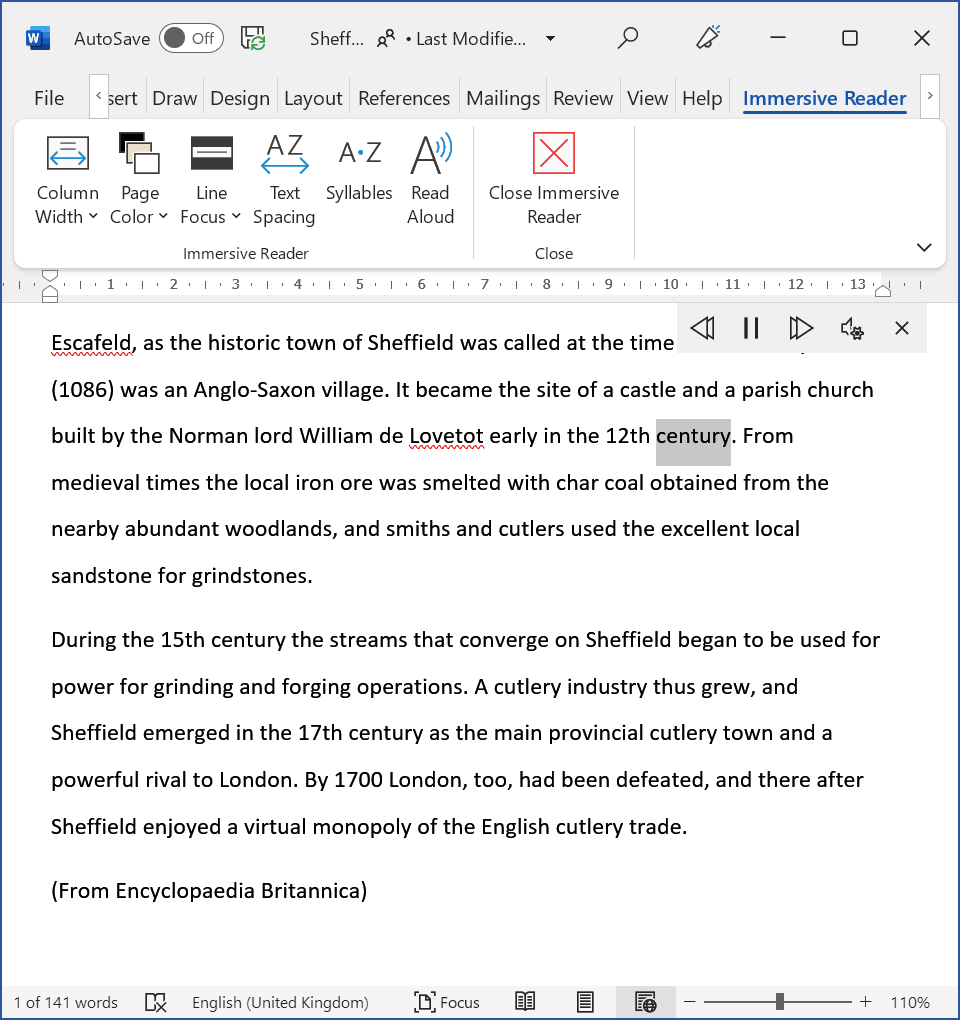Image resolution: width=960 pixels, height=1020 pixels.
Task: Switch to Read Mode from status bar
Action: (524, 1001)
